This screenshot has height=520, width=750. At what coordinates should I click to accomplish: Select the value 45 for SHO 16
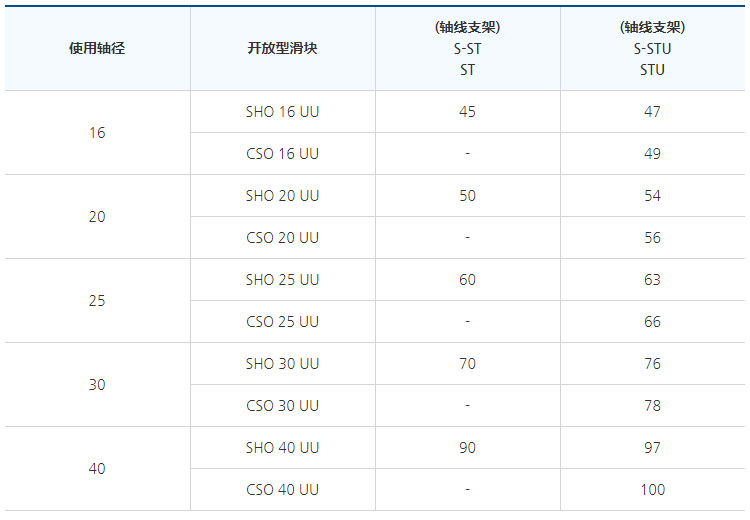click(467, 111)
